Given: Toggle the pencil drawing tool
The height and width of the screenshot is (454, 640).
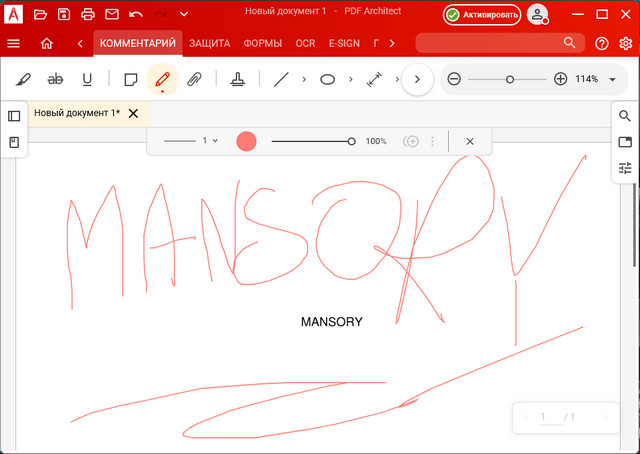Looking at the screenshot, I should click(162, 79).
